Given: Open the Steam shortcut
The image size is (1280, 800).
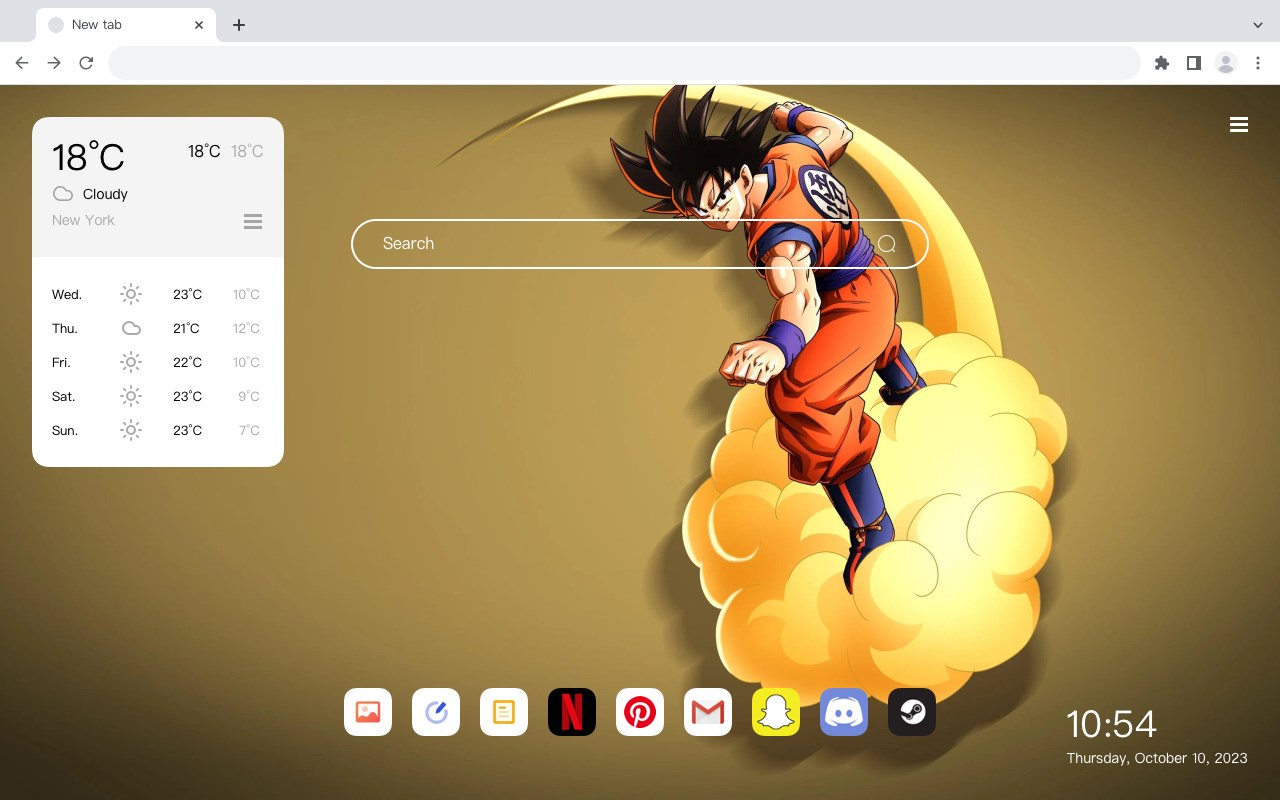Looking at the screenshot, I should 912,712.
